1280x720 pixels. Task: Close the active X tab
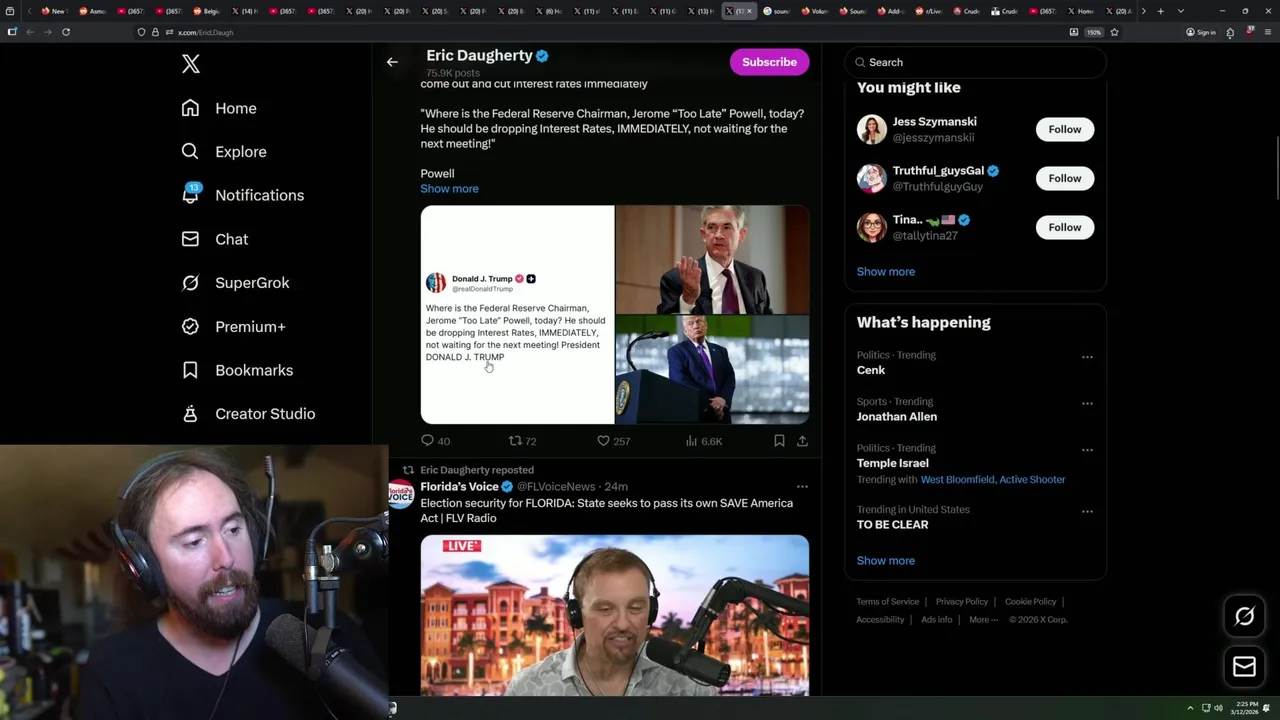(x=749, y=11)
